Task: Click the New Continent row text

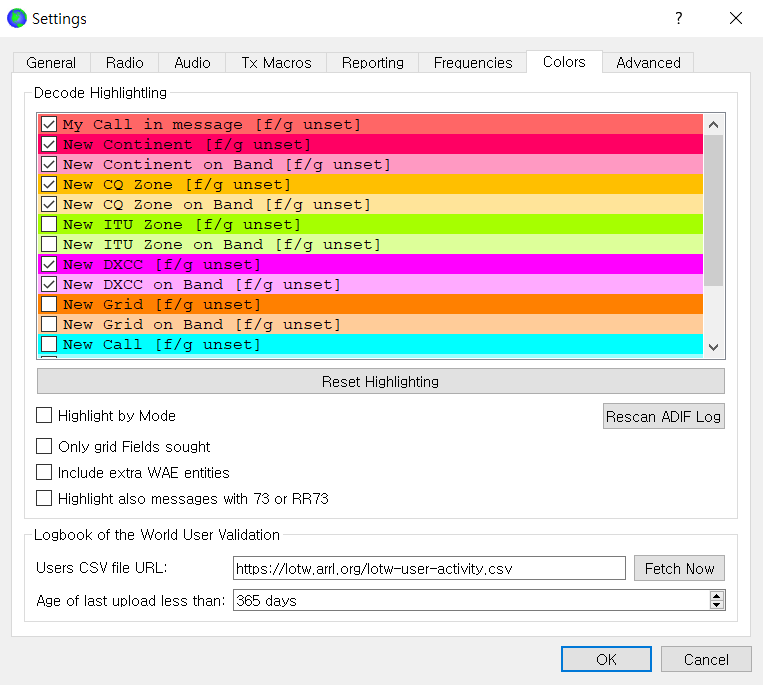Action: pos(187,145)
